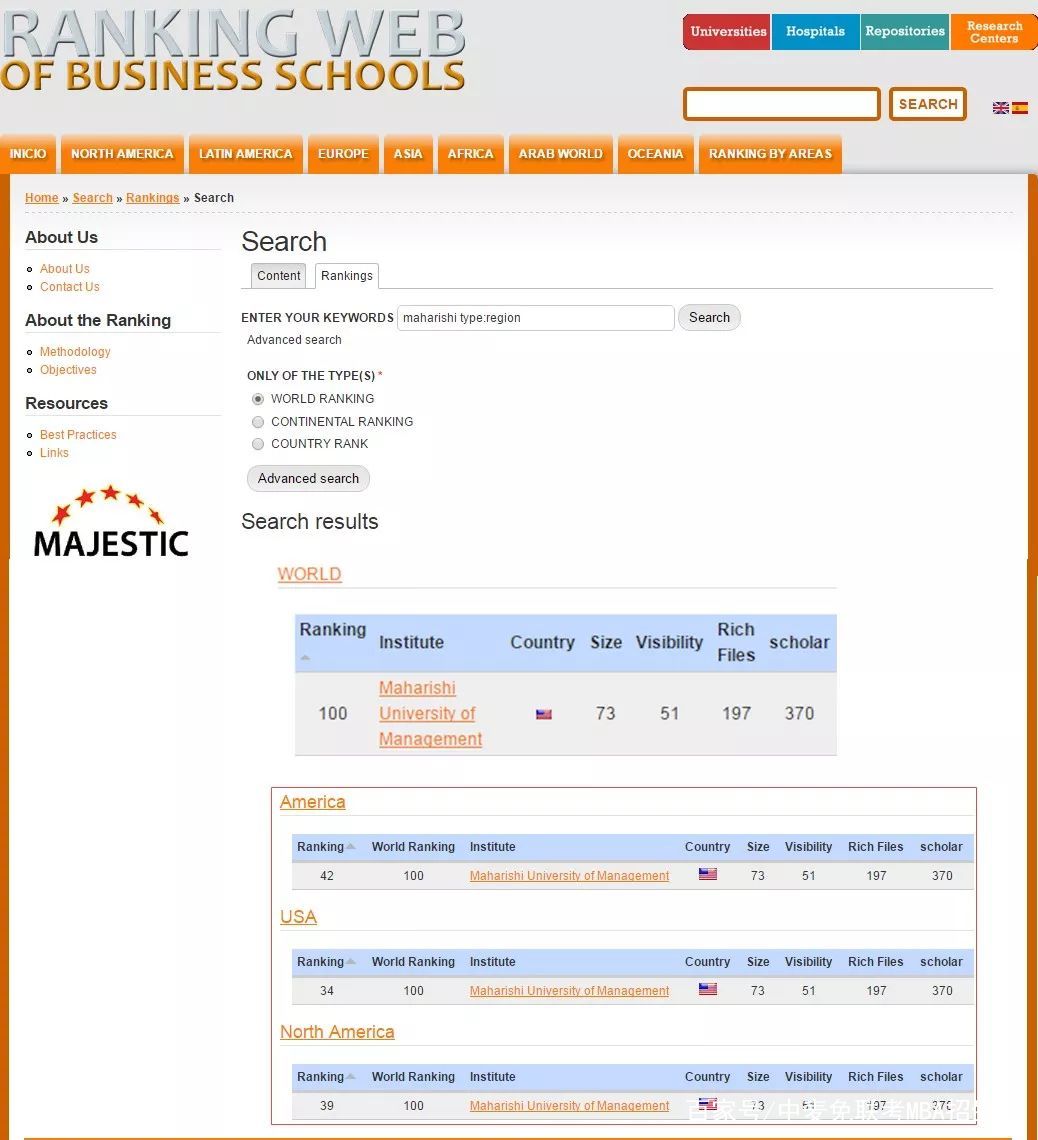1038x1140 pixels.
Task: Switch language using the English flag icon
Action: pos(1000,108)
